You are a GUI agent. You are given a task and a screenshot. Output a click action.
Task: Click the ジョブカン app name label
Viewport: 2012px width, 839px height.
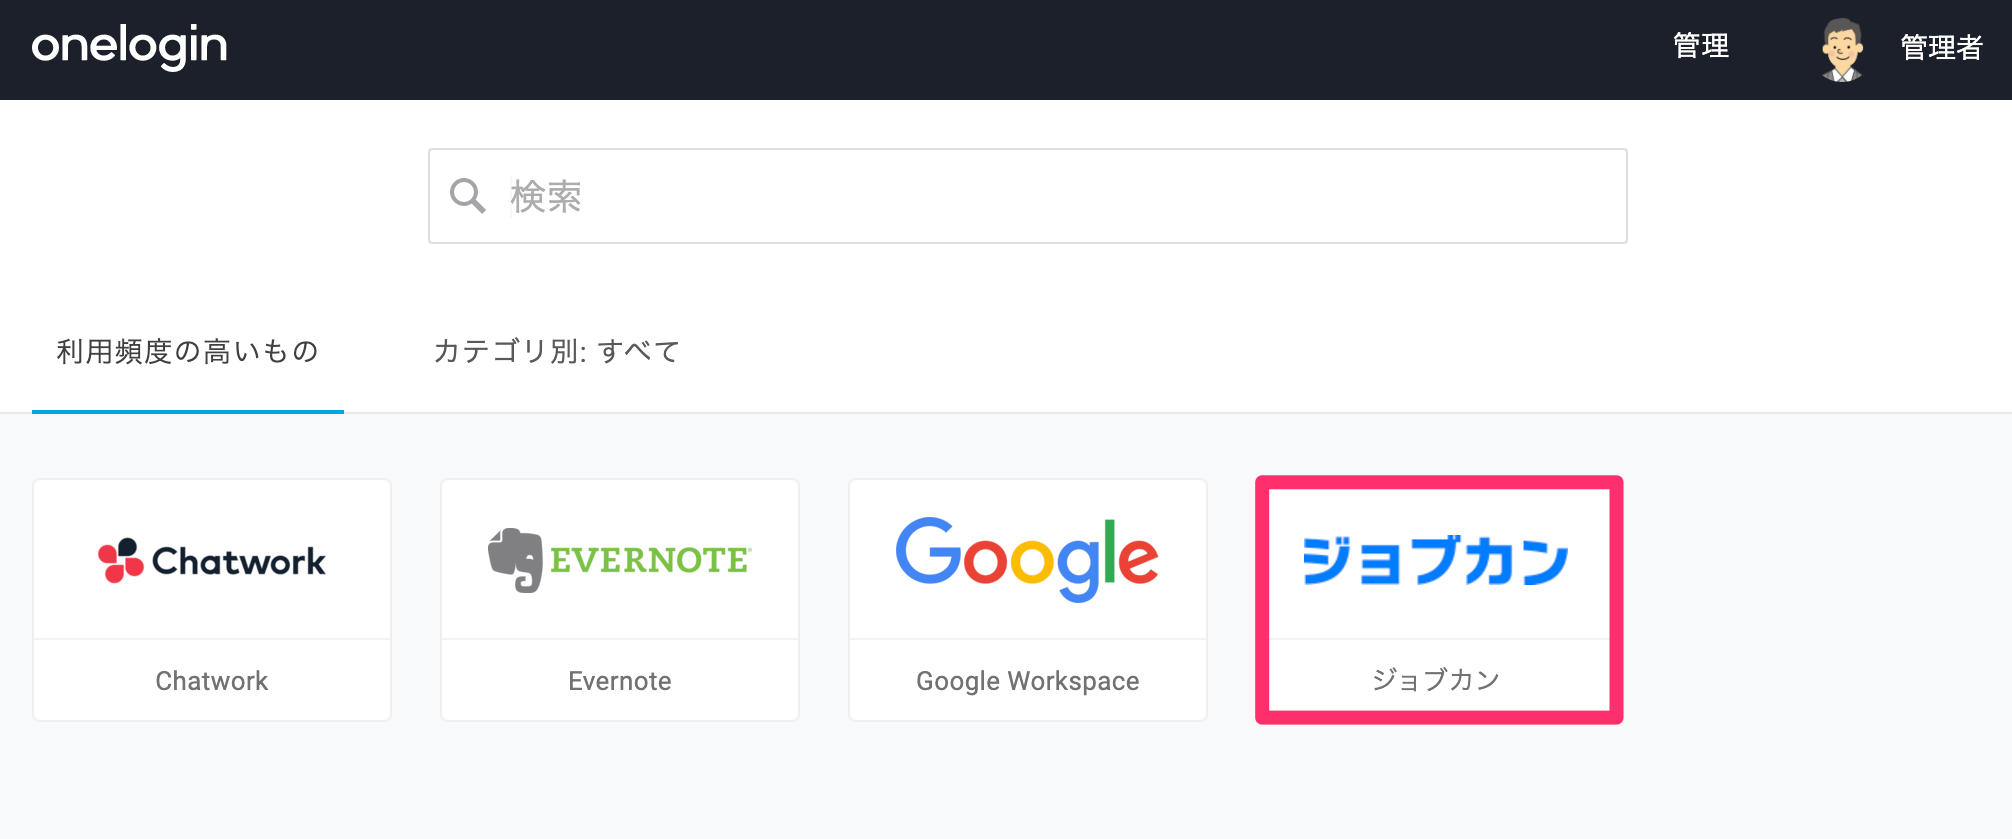[1436, 680]
